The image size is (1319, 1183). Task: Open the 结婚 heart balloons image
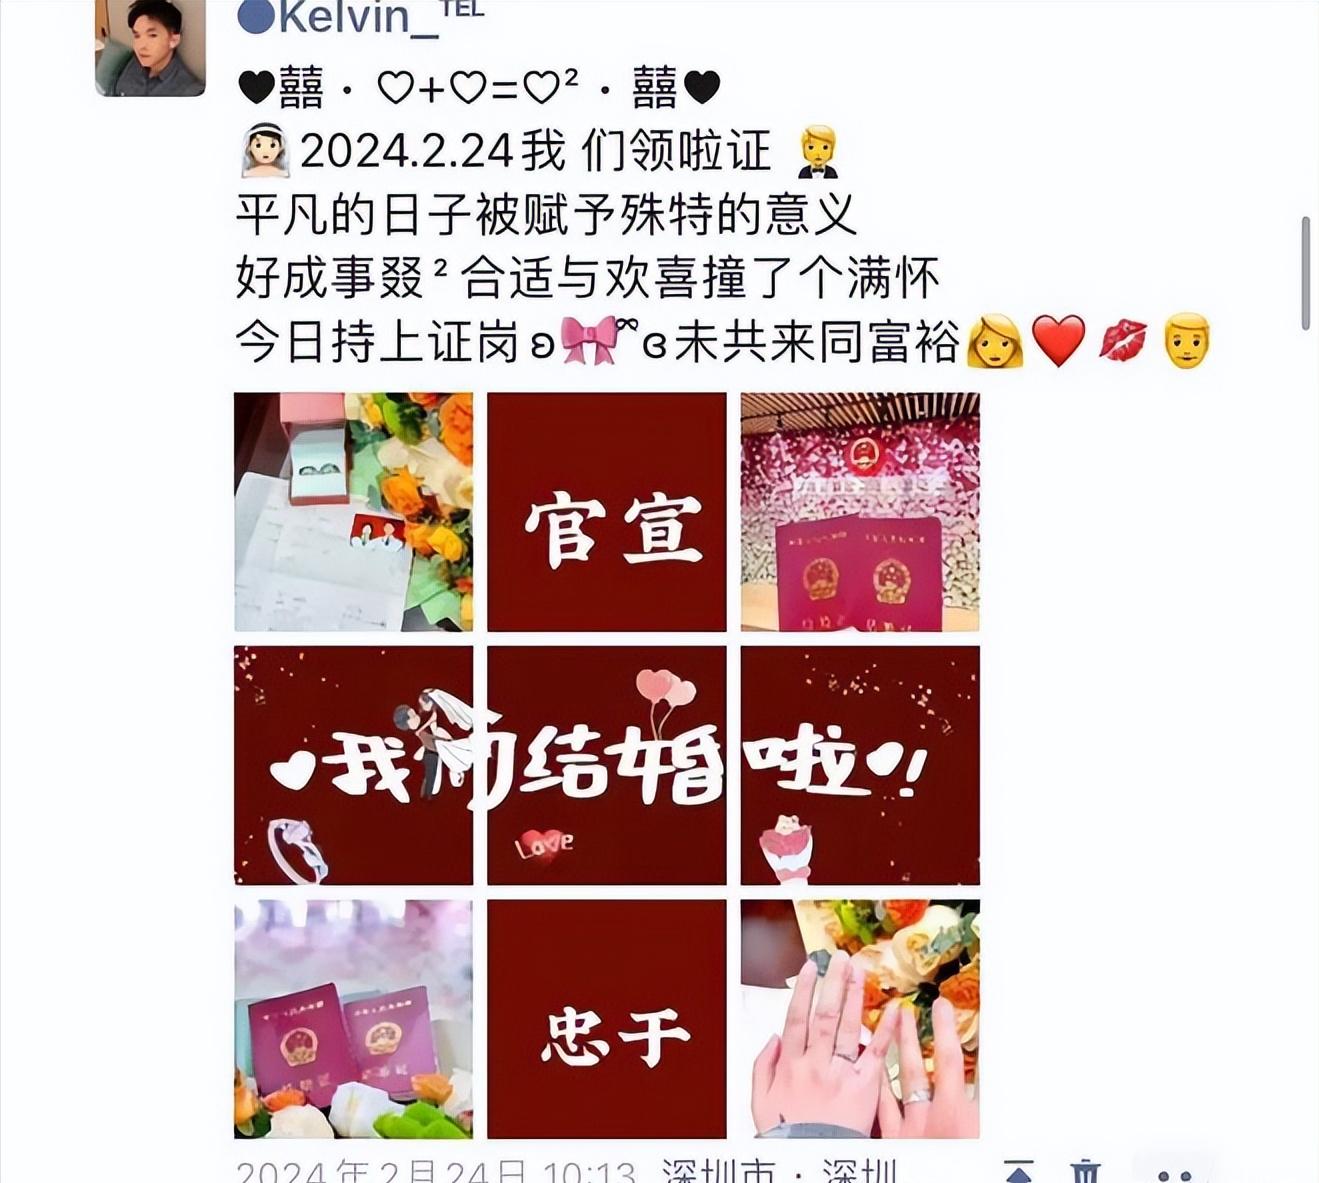coord(607,765)
